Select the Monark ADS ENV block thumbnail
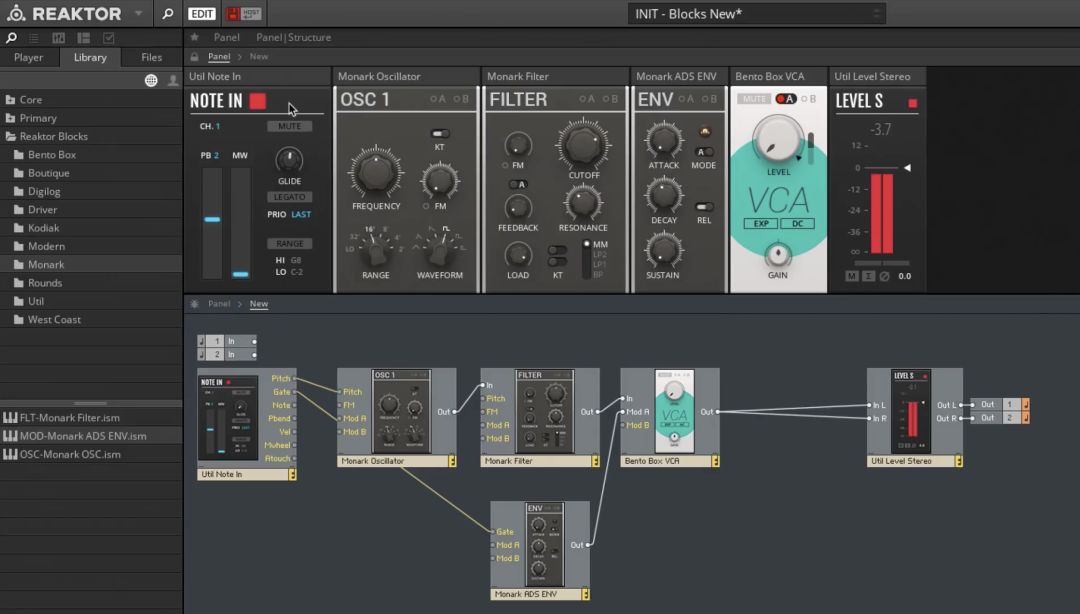The width and height of the screenshot is (1080, 614). pos(545,544)
